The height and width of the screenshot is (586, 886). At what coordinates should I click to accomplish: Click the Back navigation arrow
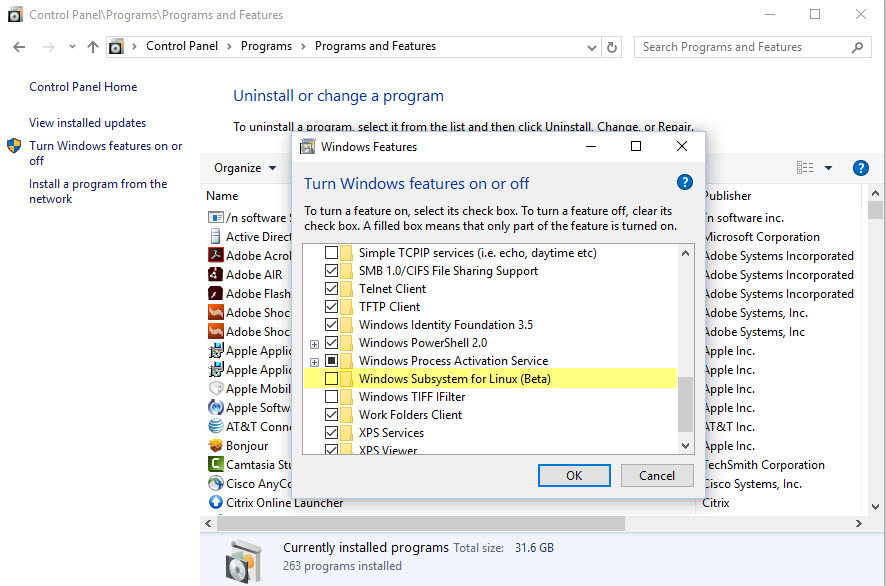19,47
